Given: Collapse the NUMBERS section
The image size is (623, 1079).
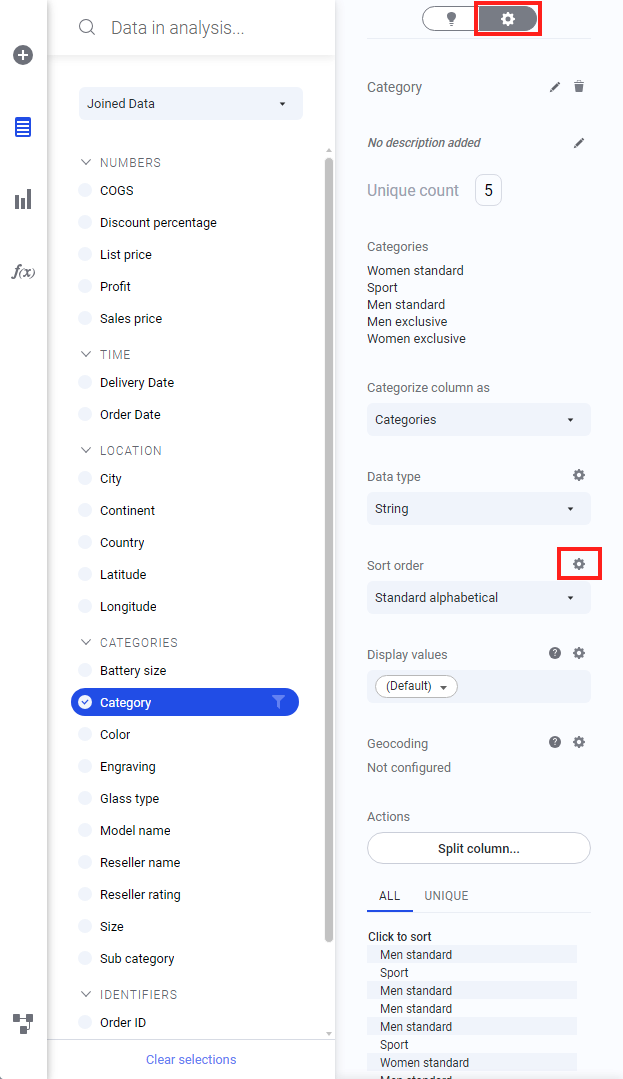Looking at the screenshot, I should 85,162.
